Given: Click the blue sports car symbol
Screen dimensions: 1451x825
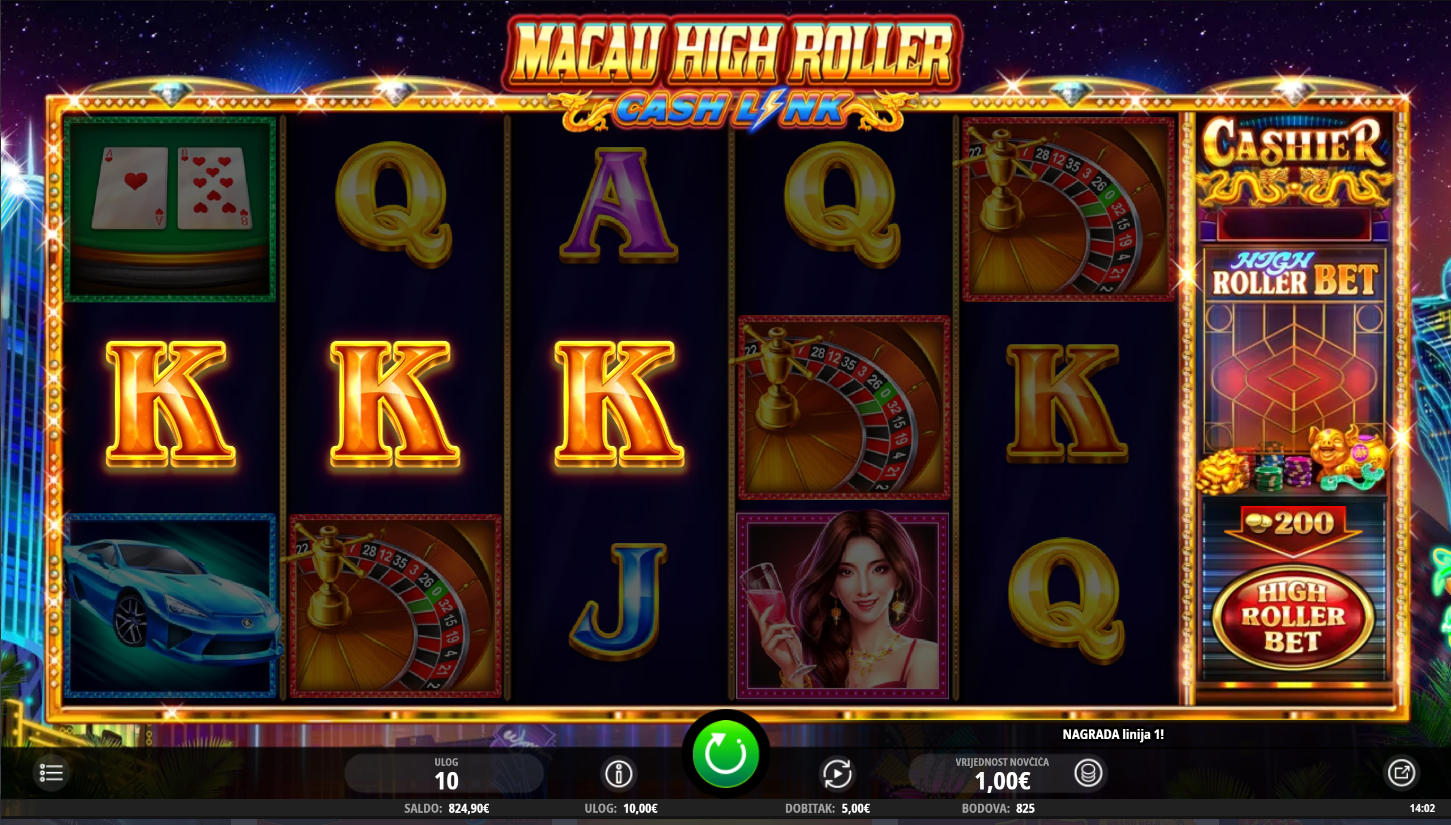Looking at the screenshot, I should point(170,606).
